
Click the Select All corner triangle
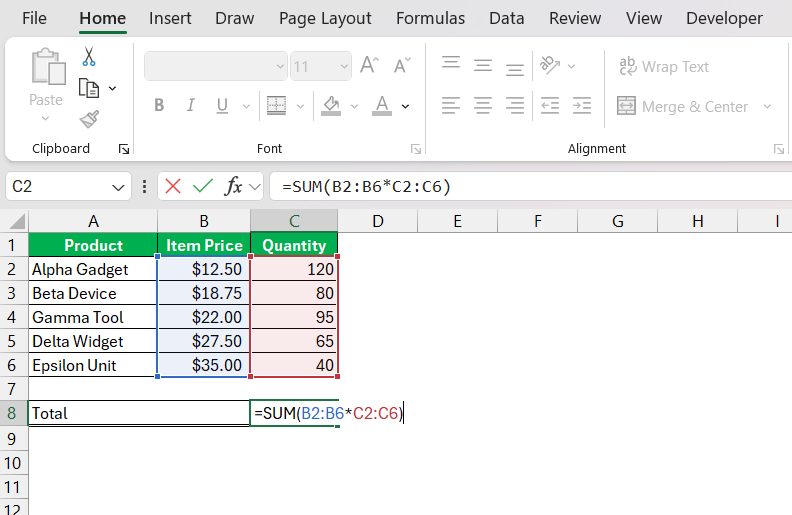point(17,222)
